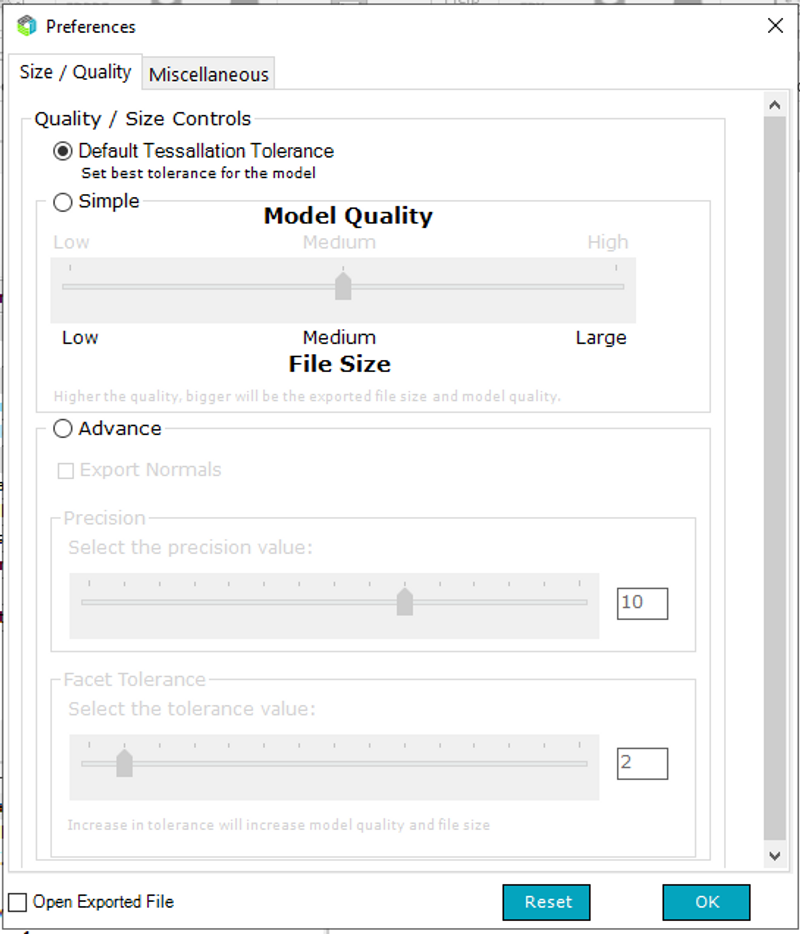Click the Reset button

coord(546,902)
